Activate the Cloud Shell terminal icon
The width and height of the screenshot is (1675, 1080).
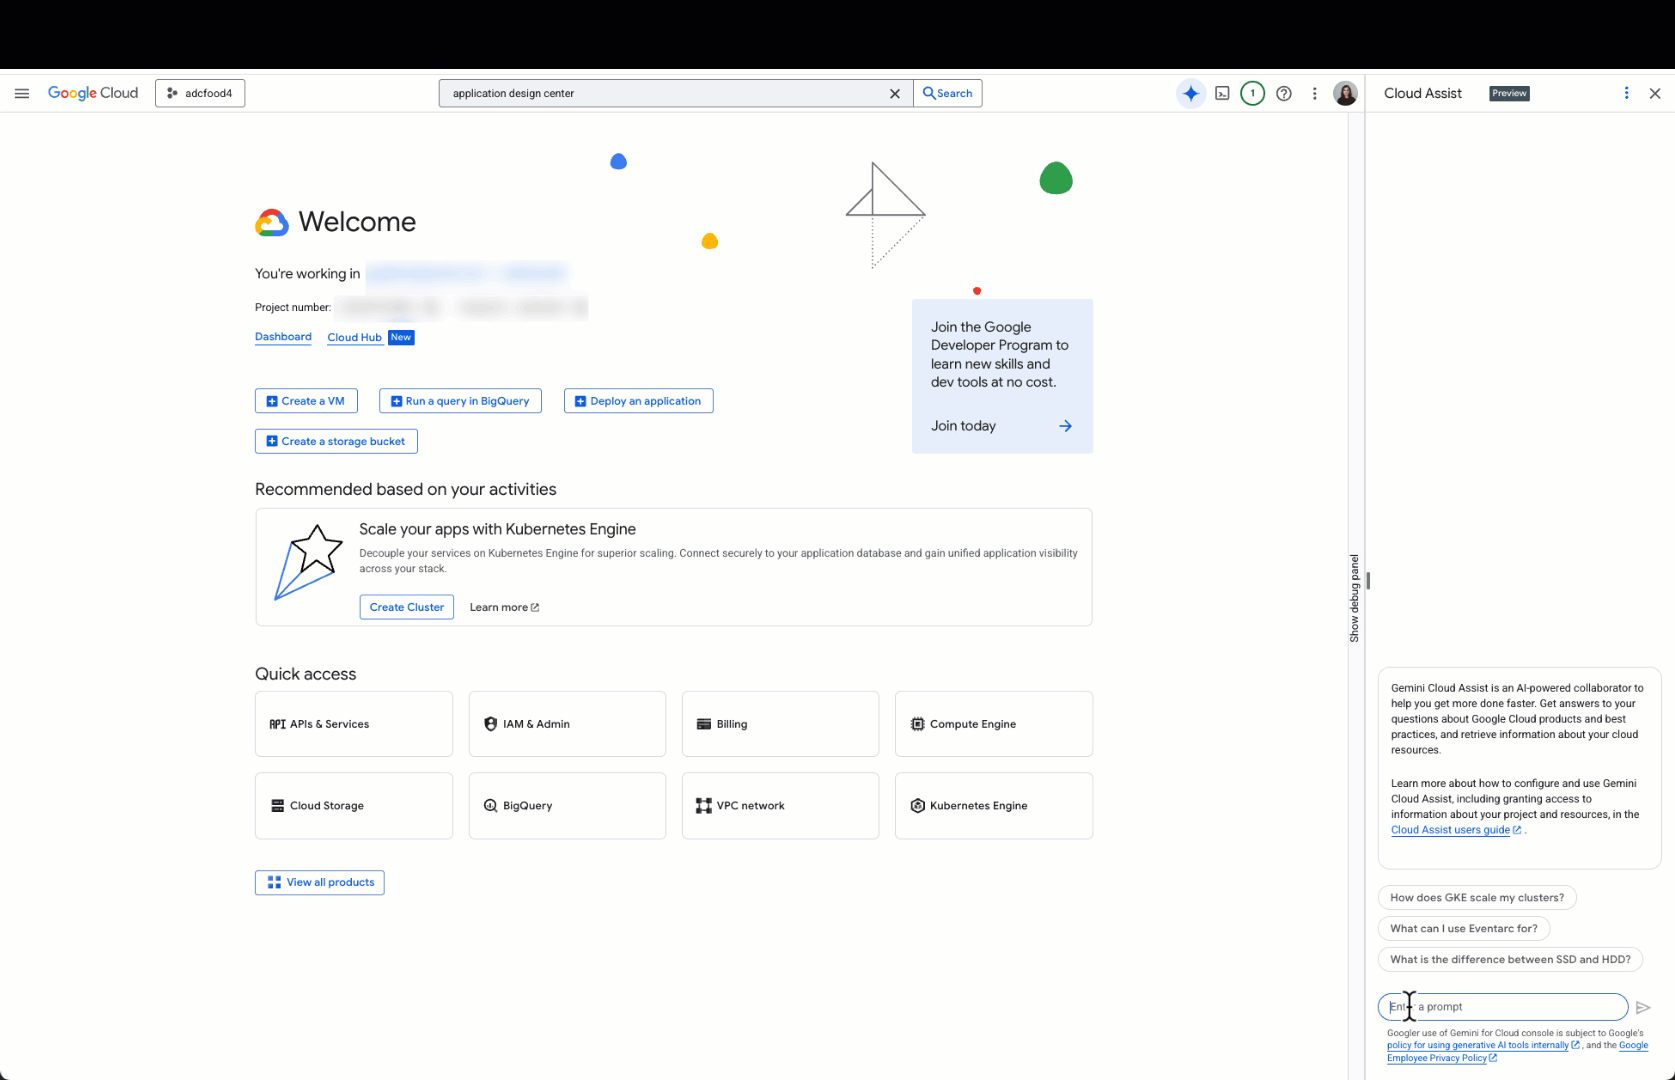pos(1222,93)
